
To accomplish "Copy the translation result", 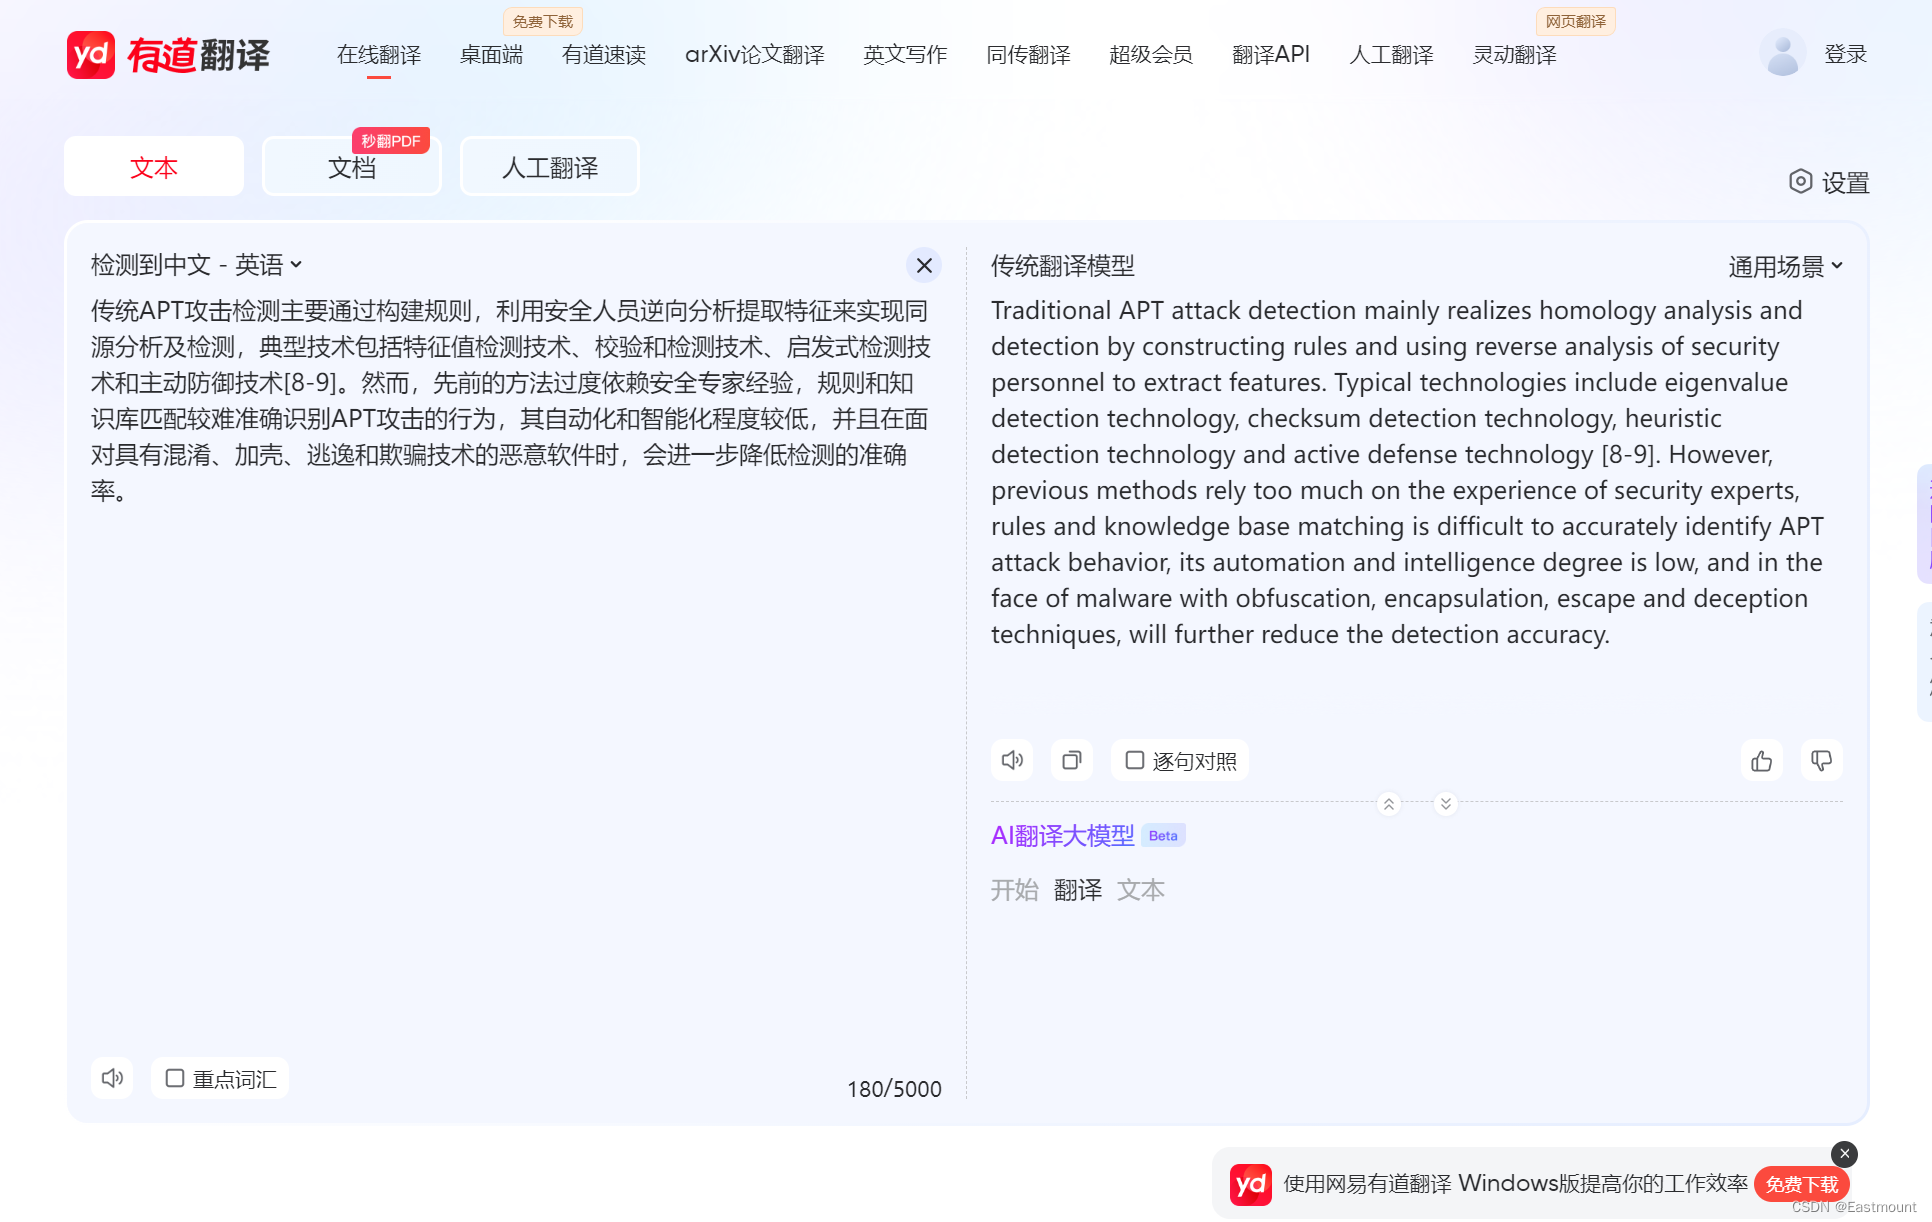I will tap(1071, 761).
